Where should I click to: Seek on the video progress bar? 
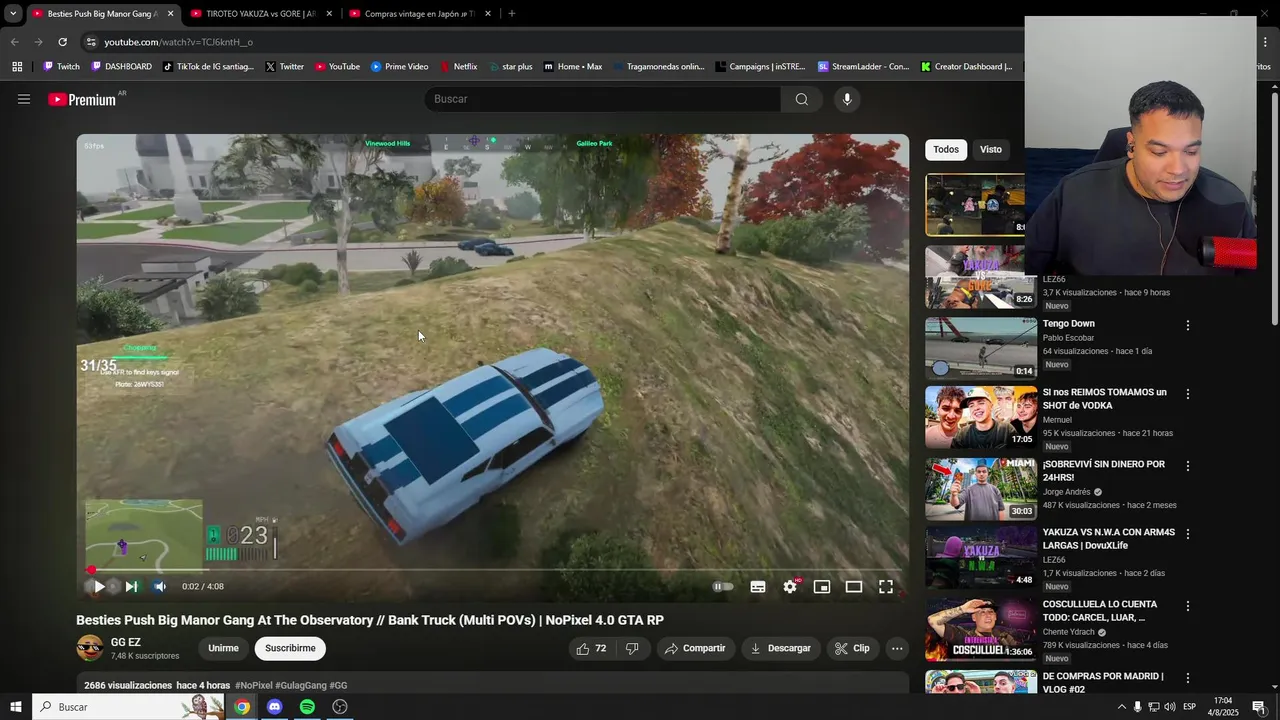(493, 571)
